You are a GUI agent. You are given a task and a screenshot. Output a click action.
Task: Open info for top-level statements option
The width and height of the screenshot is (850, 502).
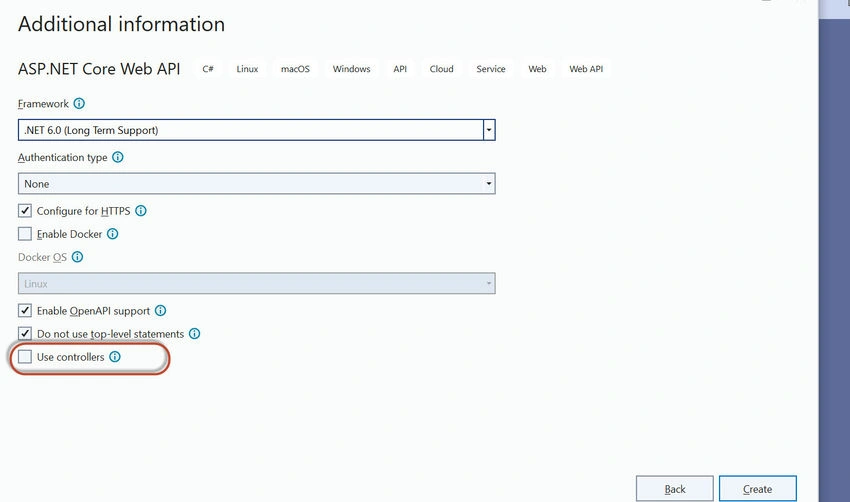click(x=195, y=333)
